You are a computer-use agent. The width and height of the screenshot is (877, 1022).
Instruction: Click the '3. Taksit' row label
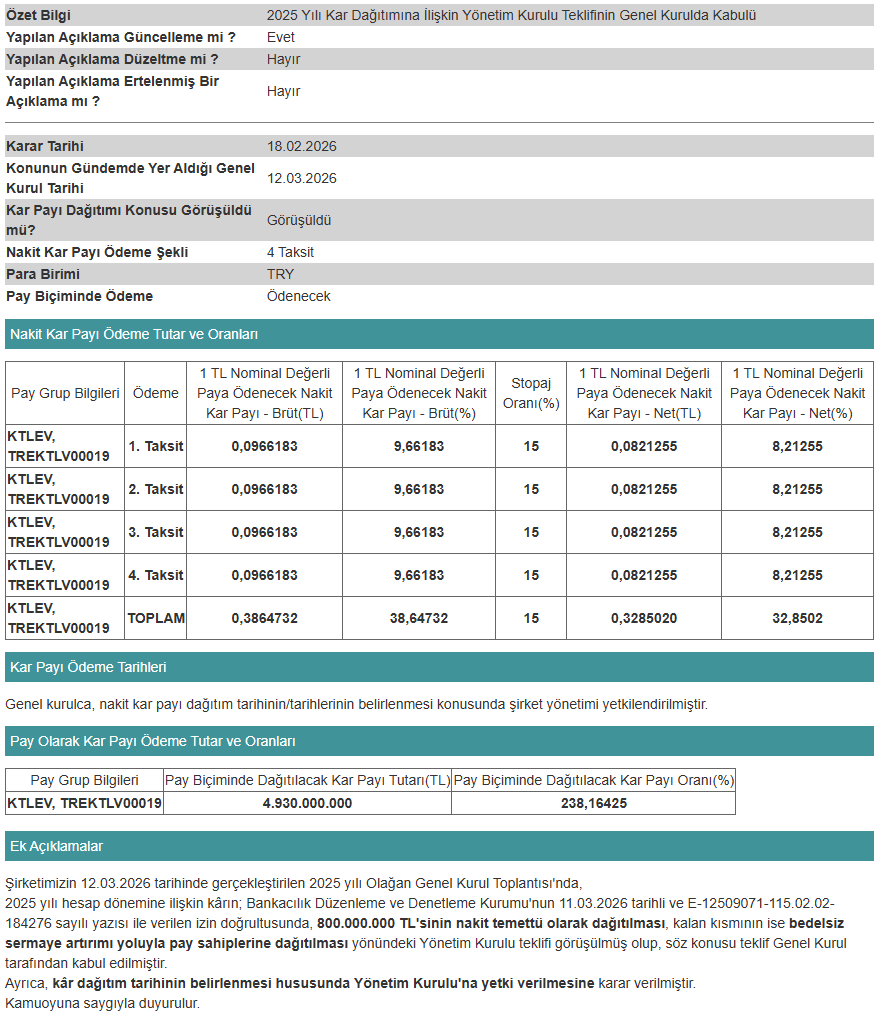pyautogui.click(x=156, y=532)
